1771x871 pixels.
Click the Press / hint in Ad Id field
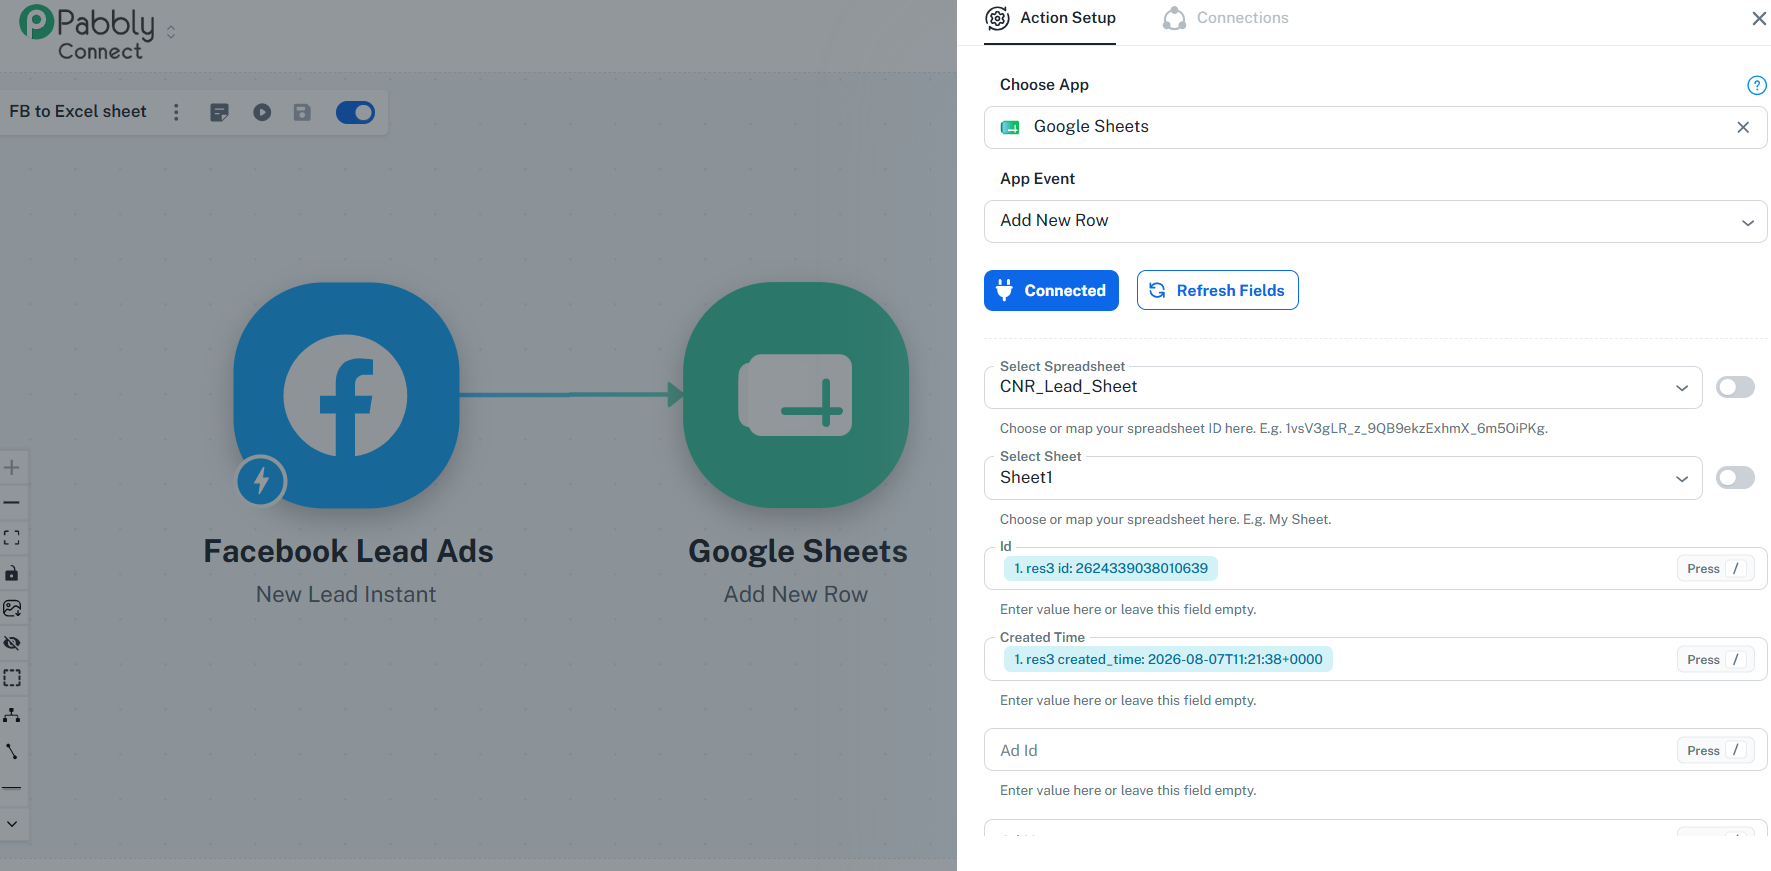click(1715, 750)
